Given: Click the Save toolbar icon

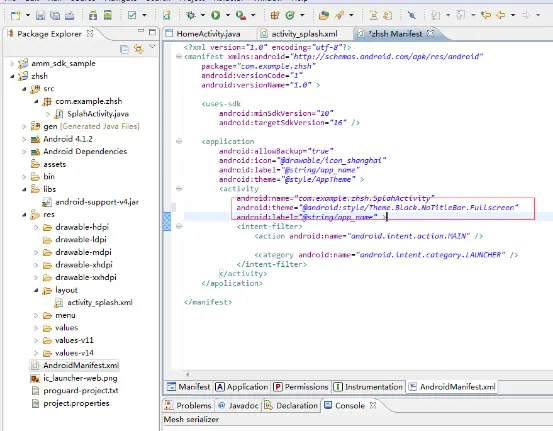Looking at the screenshot, I should click(x=41, y=15).
